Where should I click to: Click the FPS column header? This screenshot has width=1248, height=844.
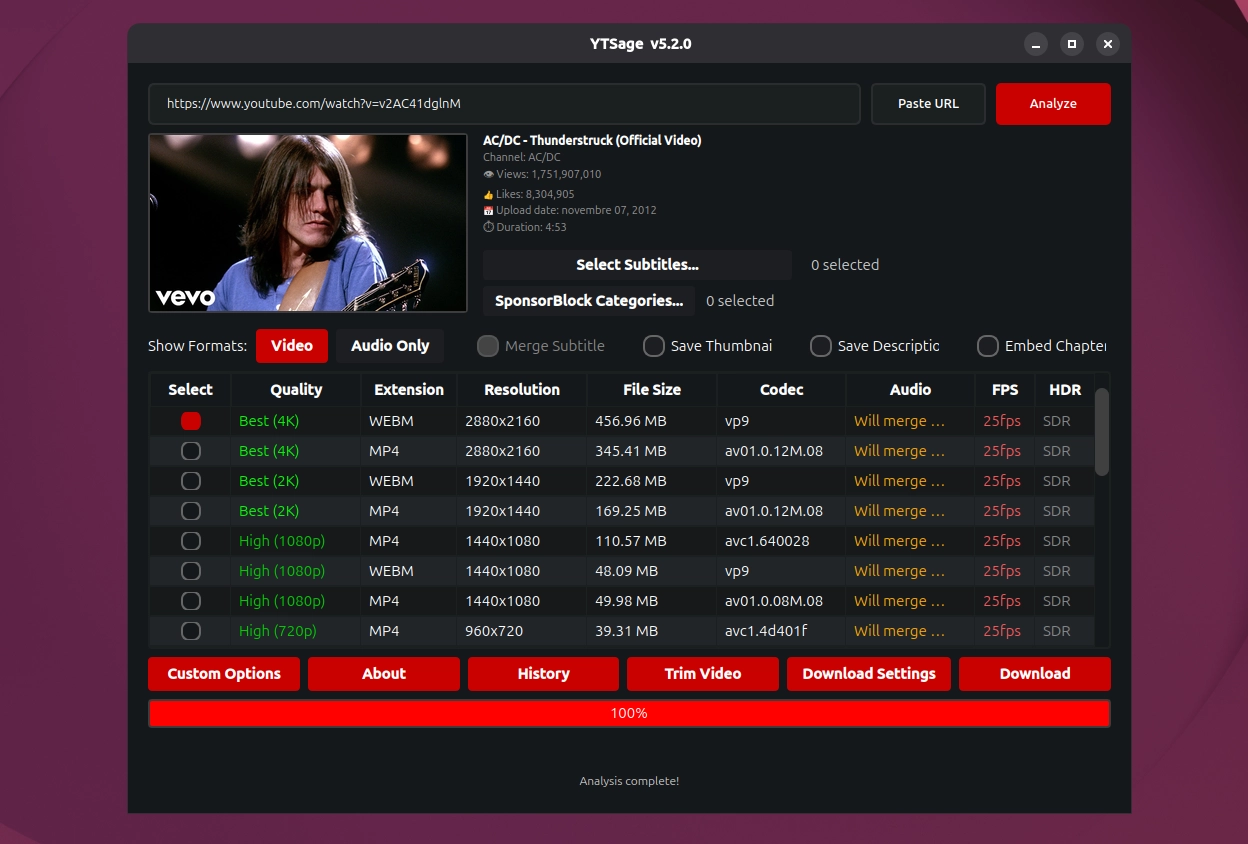point(1005,390)
